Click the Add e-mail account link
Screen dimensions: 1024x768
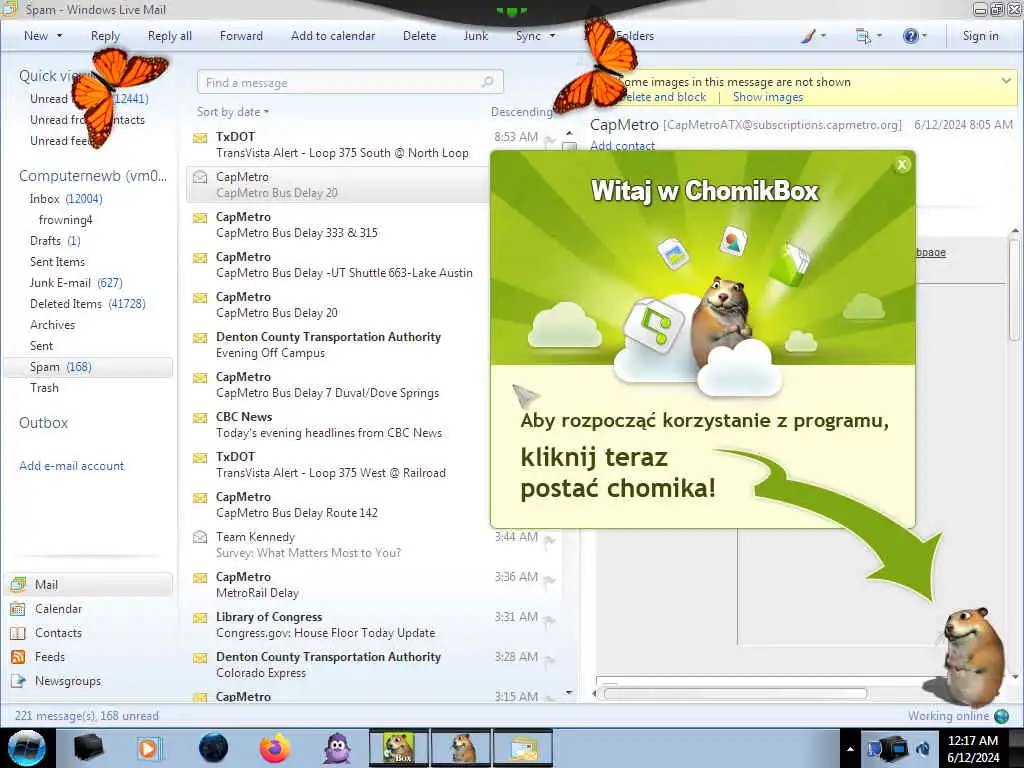(x=71, y=466)
